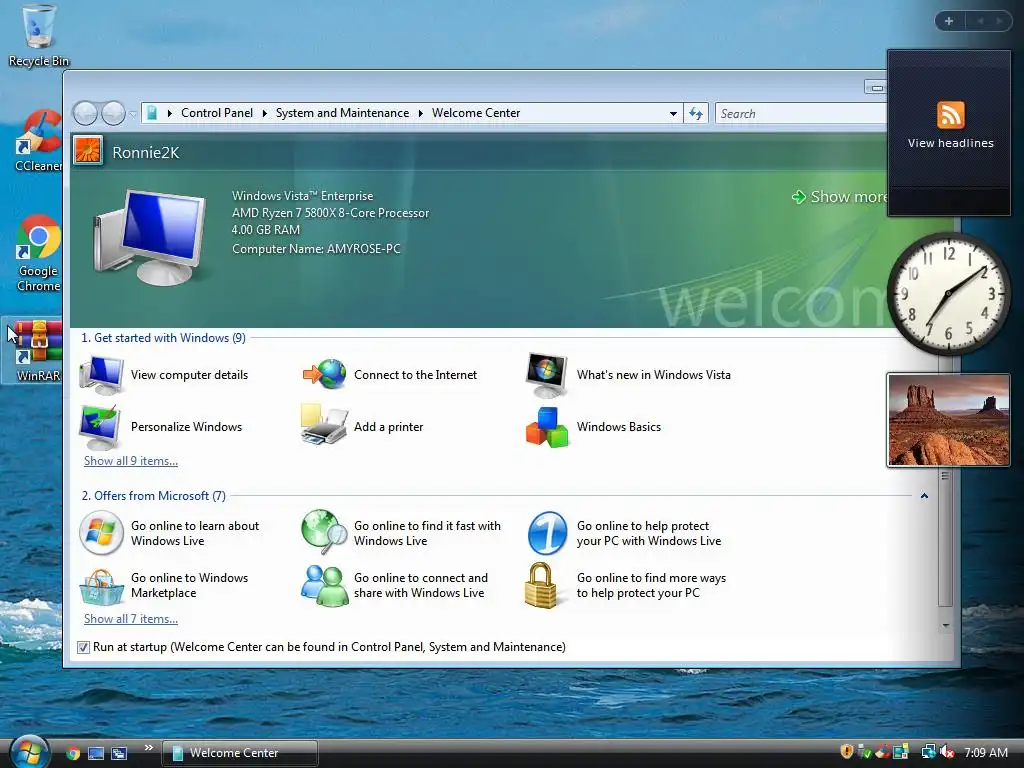Expand the arrow after System and Maintenance breadcrumb
The height and width of the screenshot is (768, 1024).
click(x=421, y=114)
